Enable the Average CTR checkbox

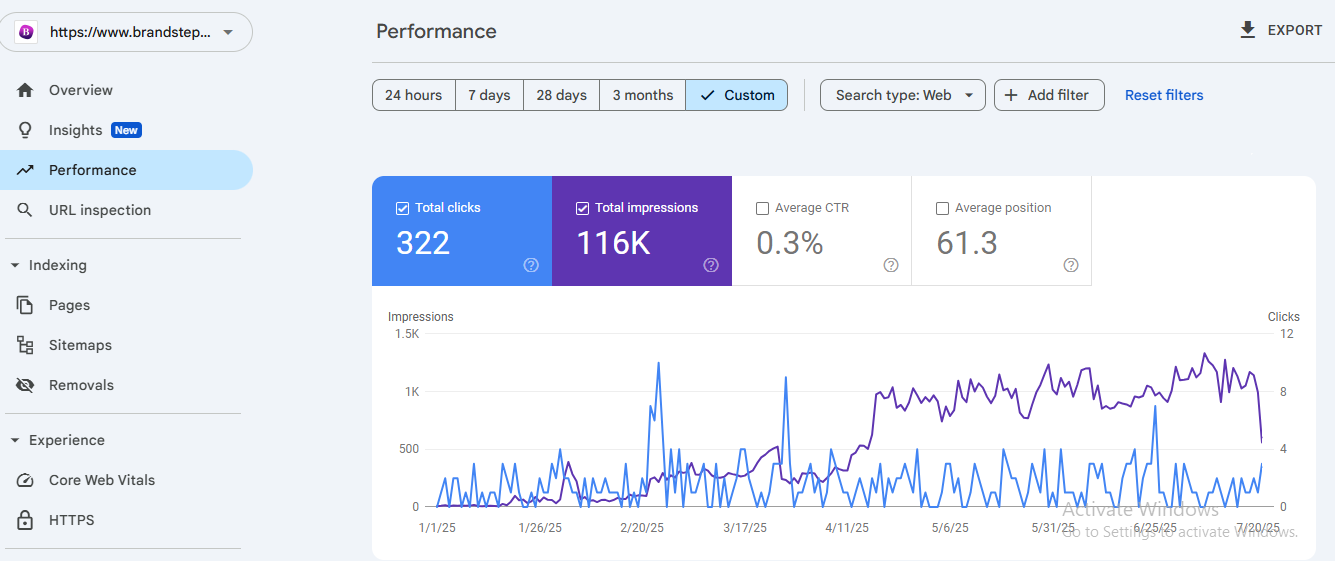[x=763, y=208]
